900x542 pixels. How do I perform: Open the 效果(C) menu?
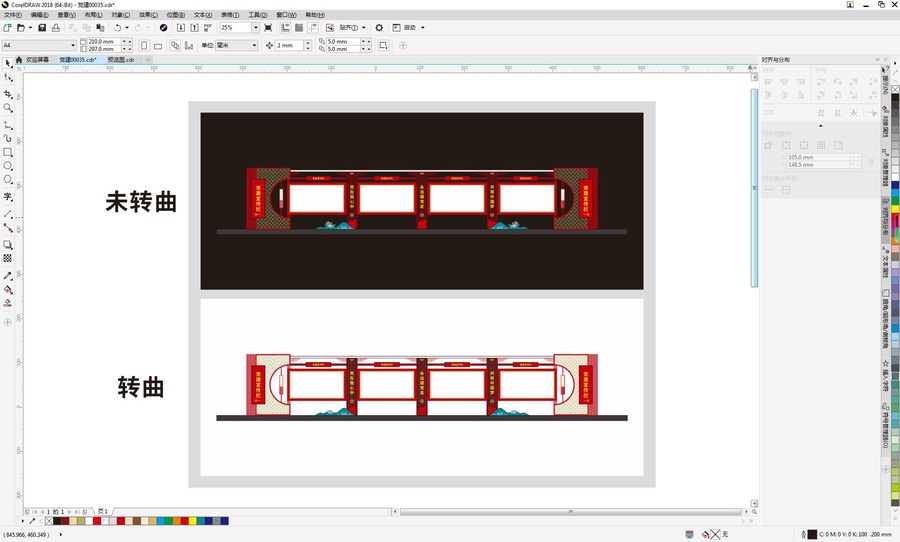148,15
